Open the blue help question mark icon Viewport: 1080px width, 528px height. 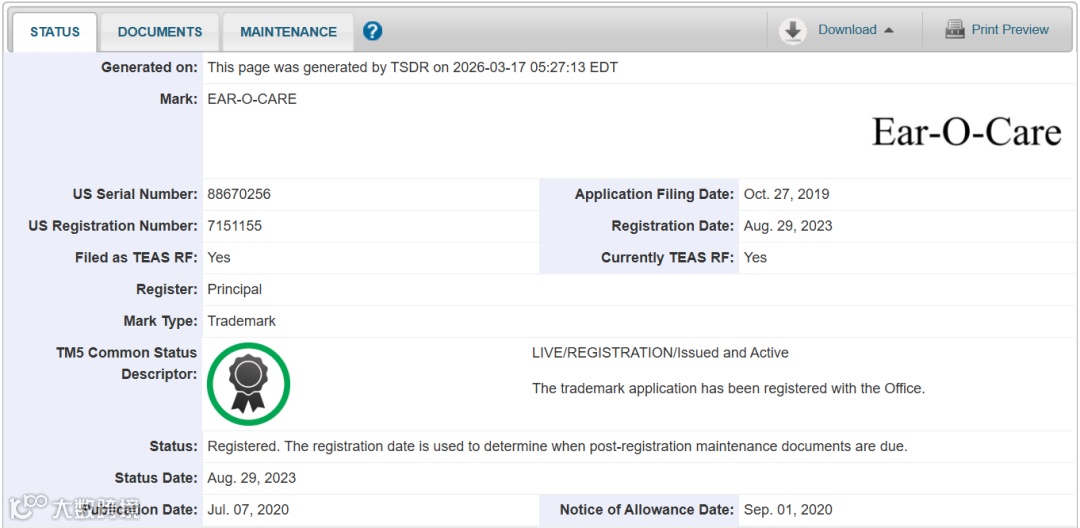pyautogui.click(x=373, y=31)
